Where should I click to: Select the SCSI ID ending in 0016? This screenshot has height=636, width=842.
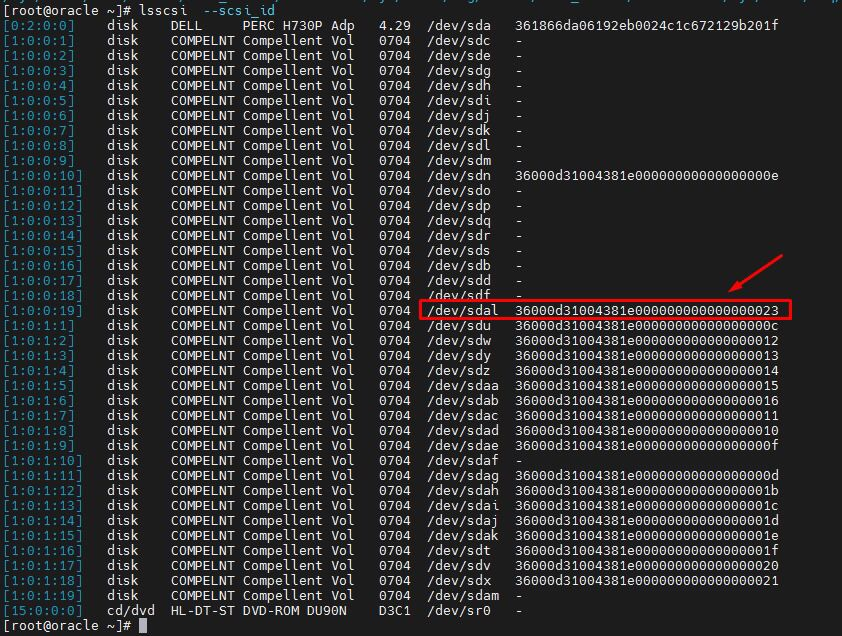[647, 401]
